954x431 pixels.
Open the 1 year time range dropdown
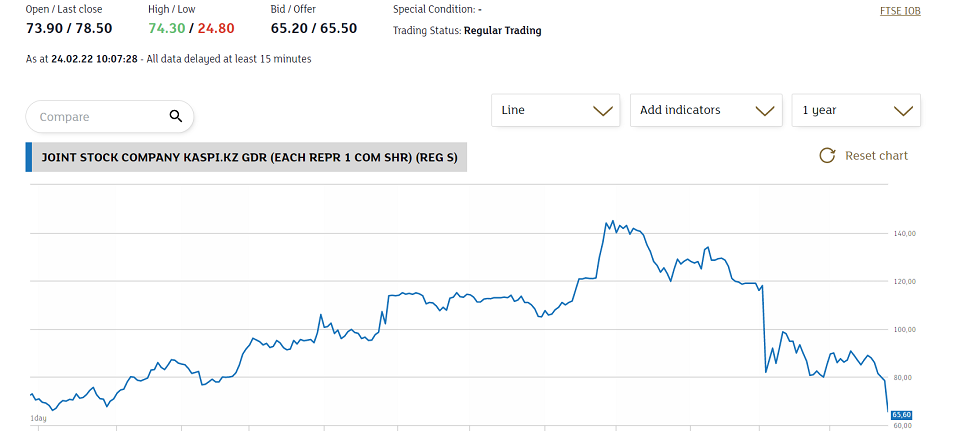click(856, 110)
